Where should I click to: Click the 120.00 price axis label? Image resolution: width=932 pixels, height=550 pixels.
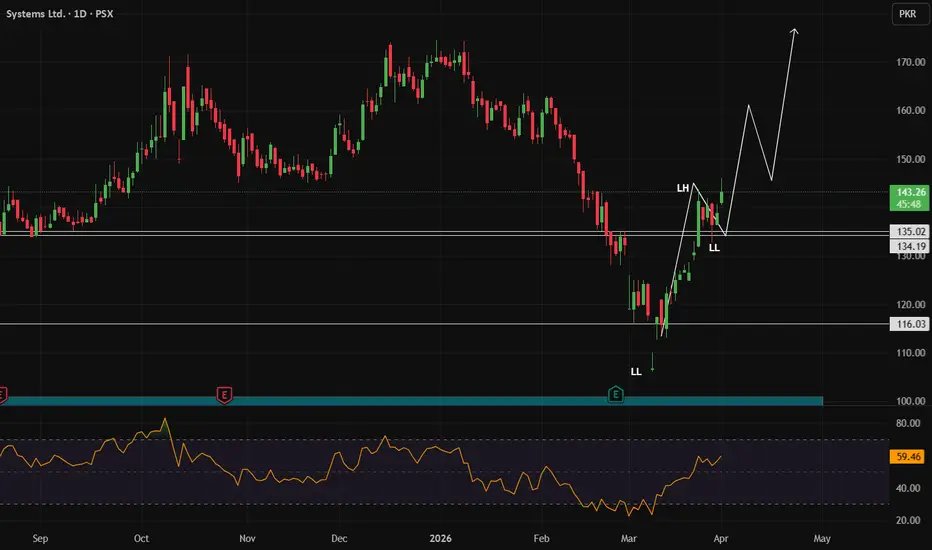[911, 304]
